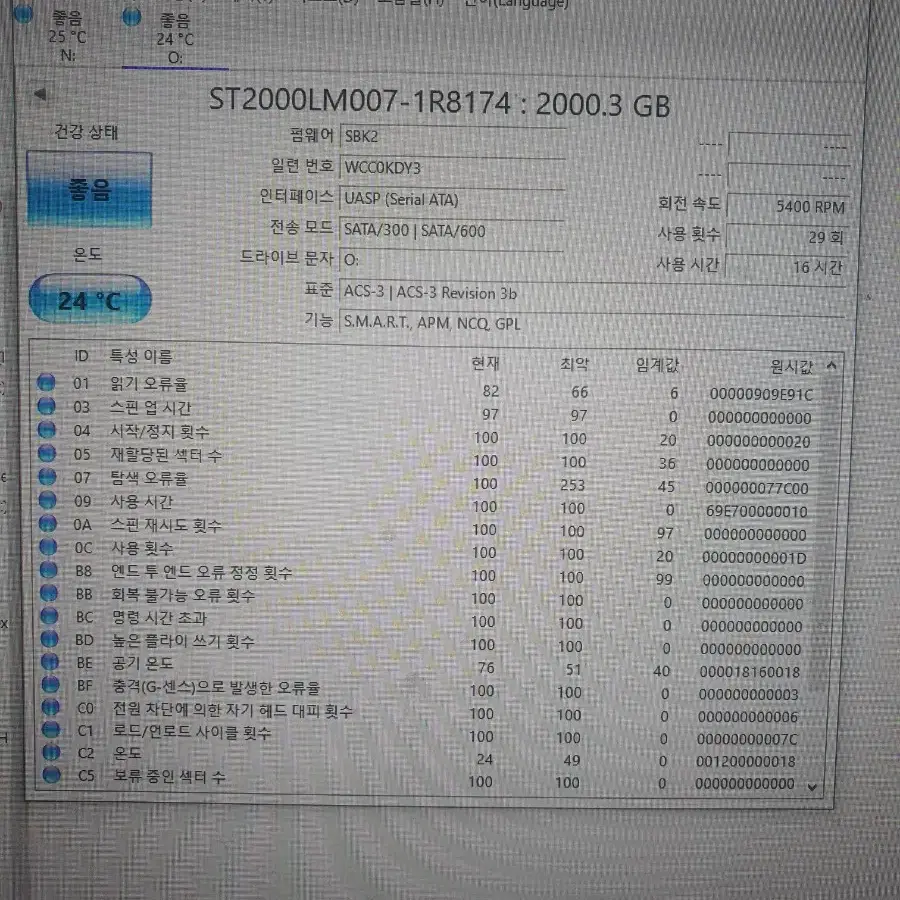The height and width of the screenshot is (900, 900).
Task: Click the 24 °C temperature button
Action: pos(90,300)
